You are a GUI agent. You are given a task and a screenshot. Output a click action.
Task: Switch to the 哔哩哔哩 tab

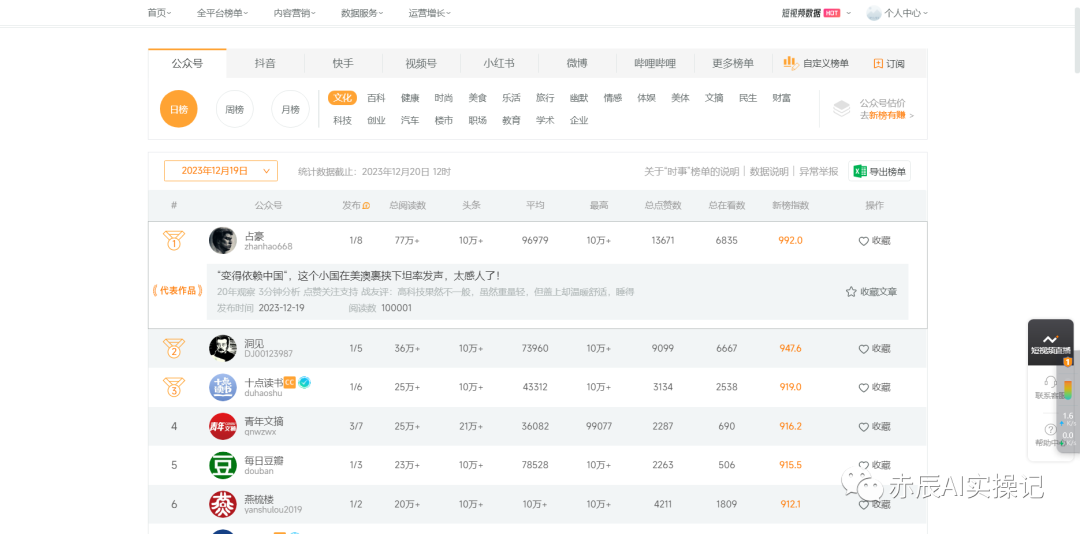655,63
